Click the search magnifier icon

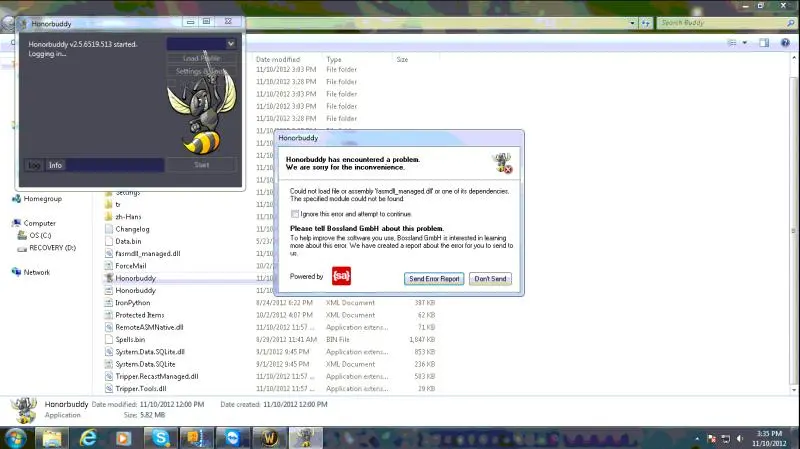[791, 23]
